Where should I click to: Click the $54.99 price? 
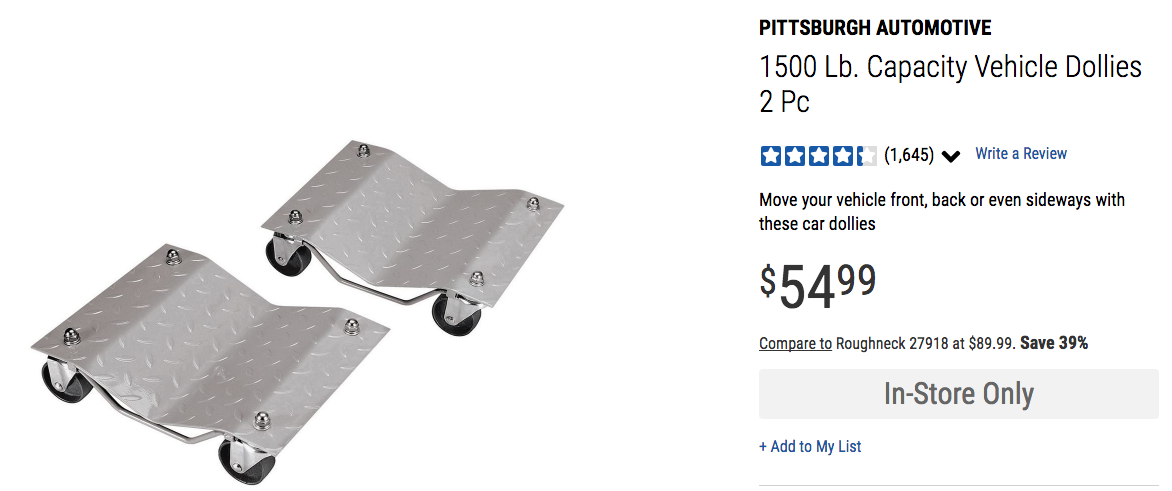(818, 285)
